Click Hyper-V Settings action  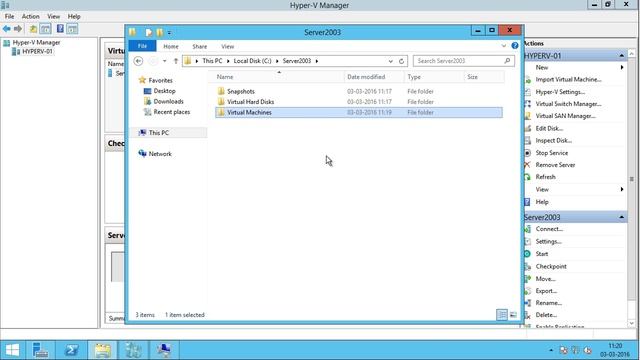click(x=560, y=92)
